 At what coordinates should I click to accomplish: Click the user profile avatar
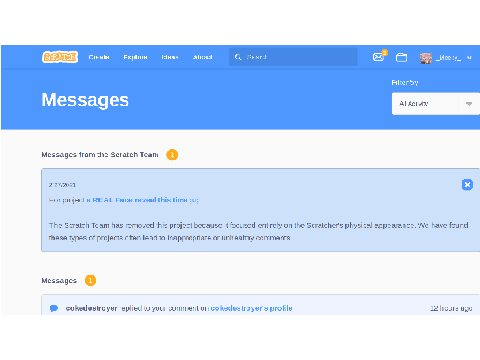[426, 58]
